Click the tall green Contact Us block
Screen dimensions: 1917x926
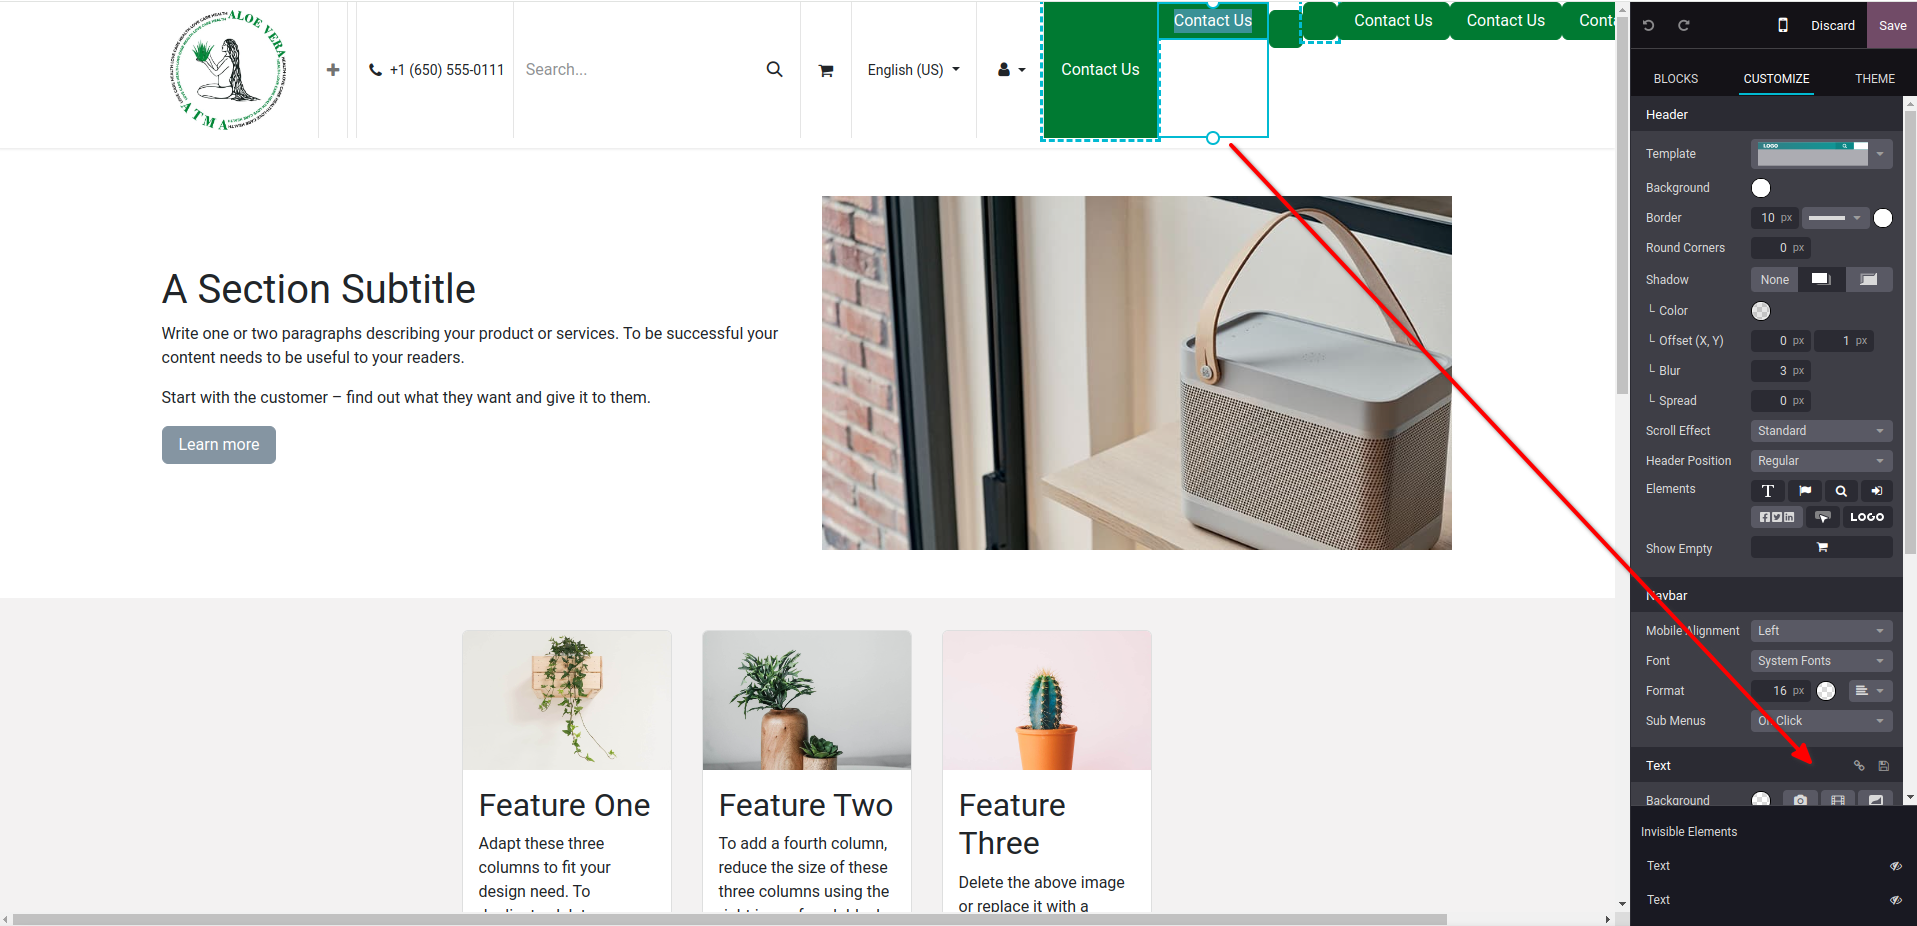[x=1100, y=70]
